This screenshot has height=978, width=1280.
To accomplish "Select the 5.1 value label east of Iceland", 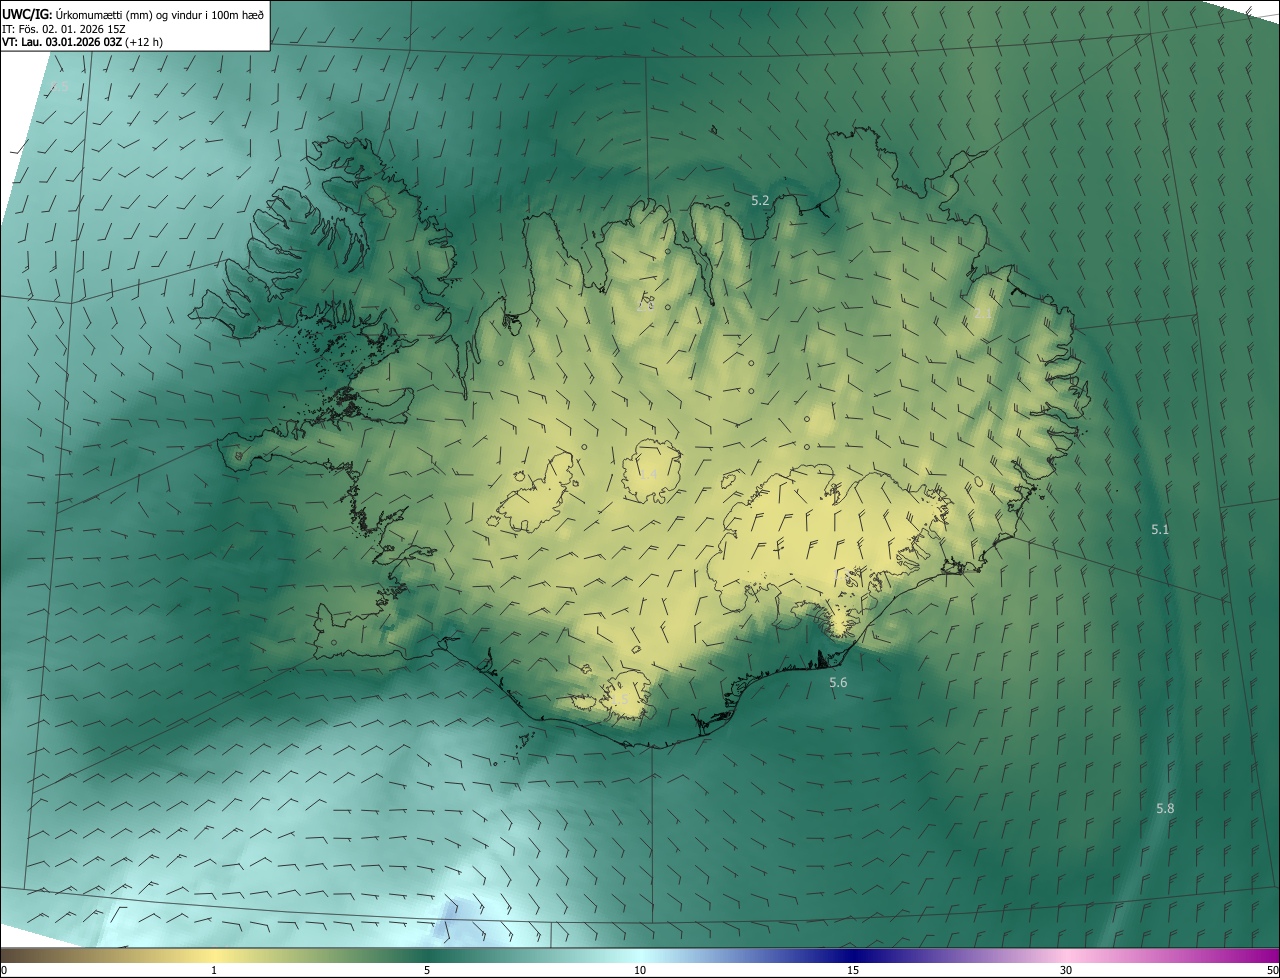I will click(1160, 530).
